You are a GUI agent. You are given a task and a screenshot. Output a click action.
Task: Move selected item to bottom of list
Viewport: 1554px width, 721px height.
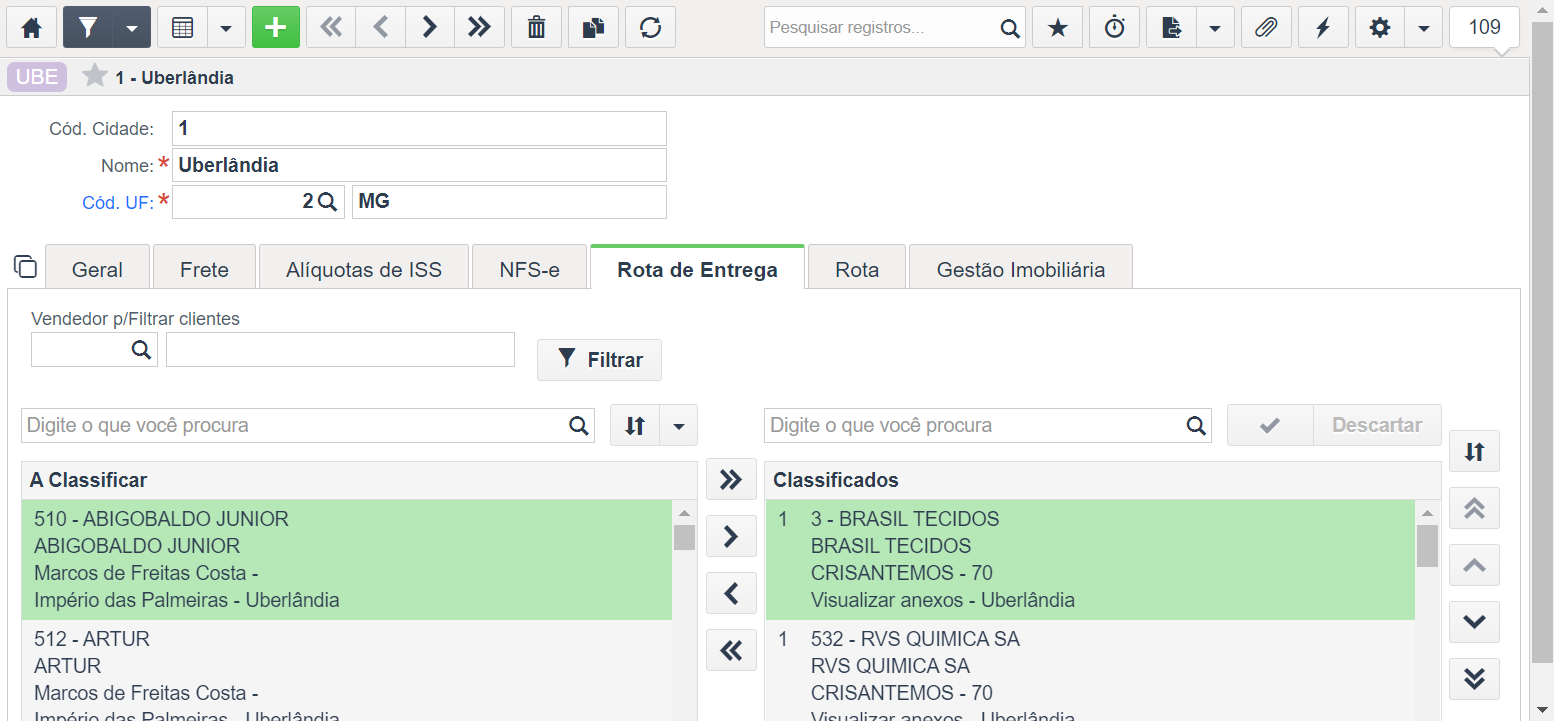(x=1474, y=679)
